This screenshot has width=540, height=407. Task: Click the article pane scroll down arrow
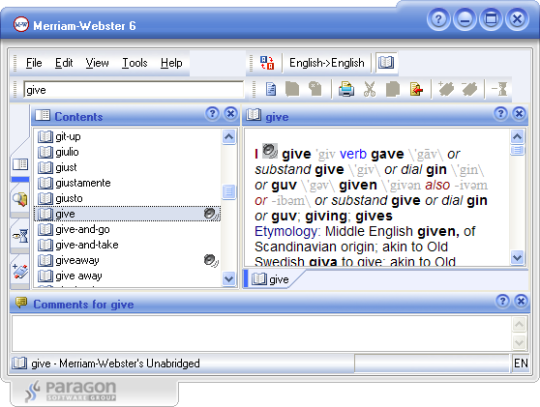(517, 257)
